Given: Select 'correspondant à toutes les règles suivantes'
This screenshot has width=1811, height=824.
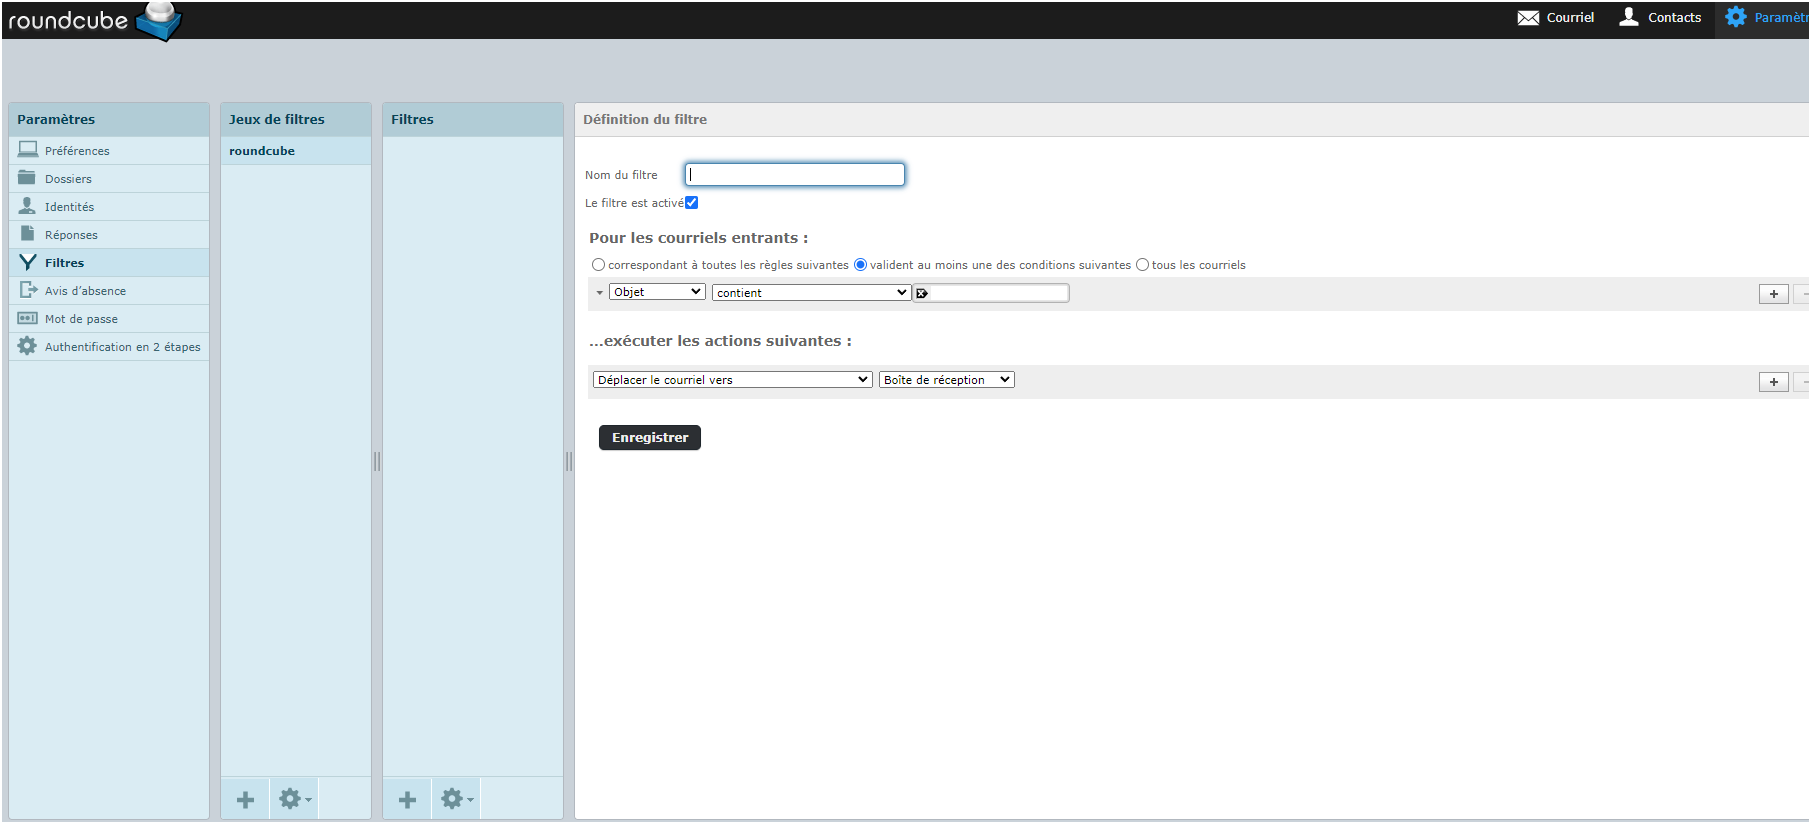Looking at the screenshot, I should coord(599,265).
